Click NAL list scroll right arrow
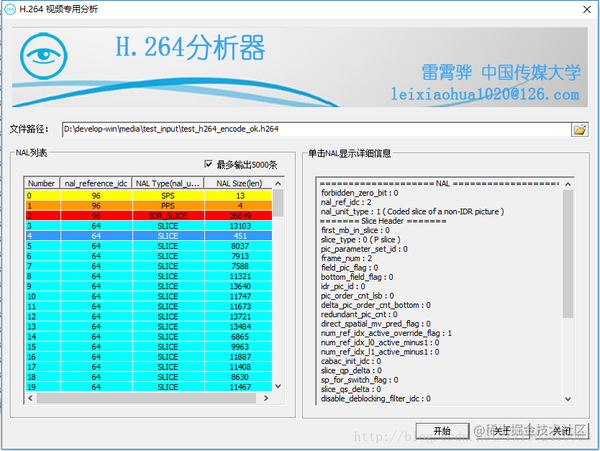Image resolution: width=600 pixels, height=451 pixels. click(266, 398)
